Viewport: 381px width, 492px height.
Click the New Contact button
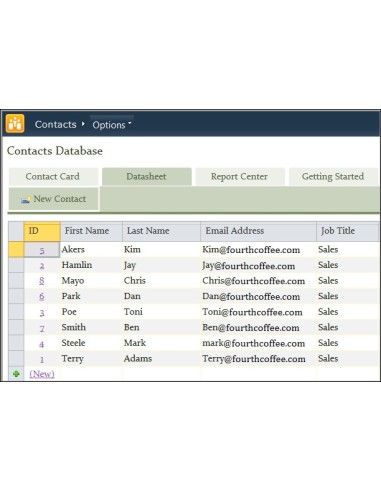(53, 199)
